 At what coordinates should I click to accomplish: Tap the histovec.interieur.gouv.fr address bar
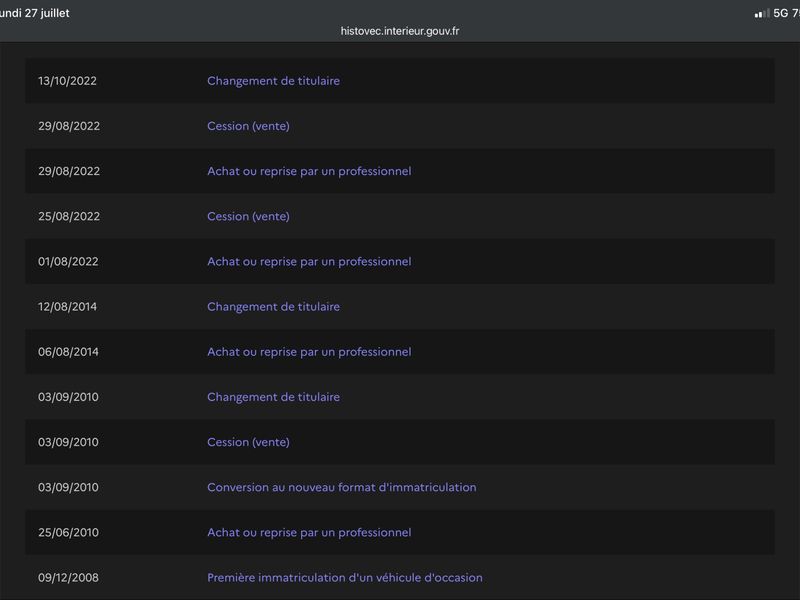pos(399,31)
